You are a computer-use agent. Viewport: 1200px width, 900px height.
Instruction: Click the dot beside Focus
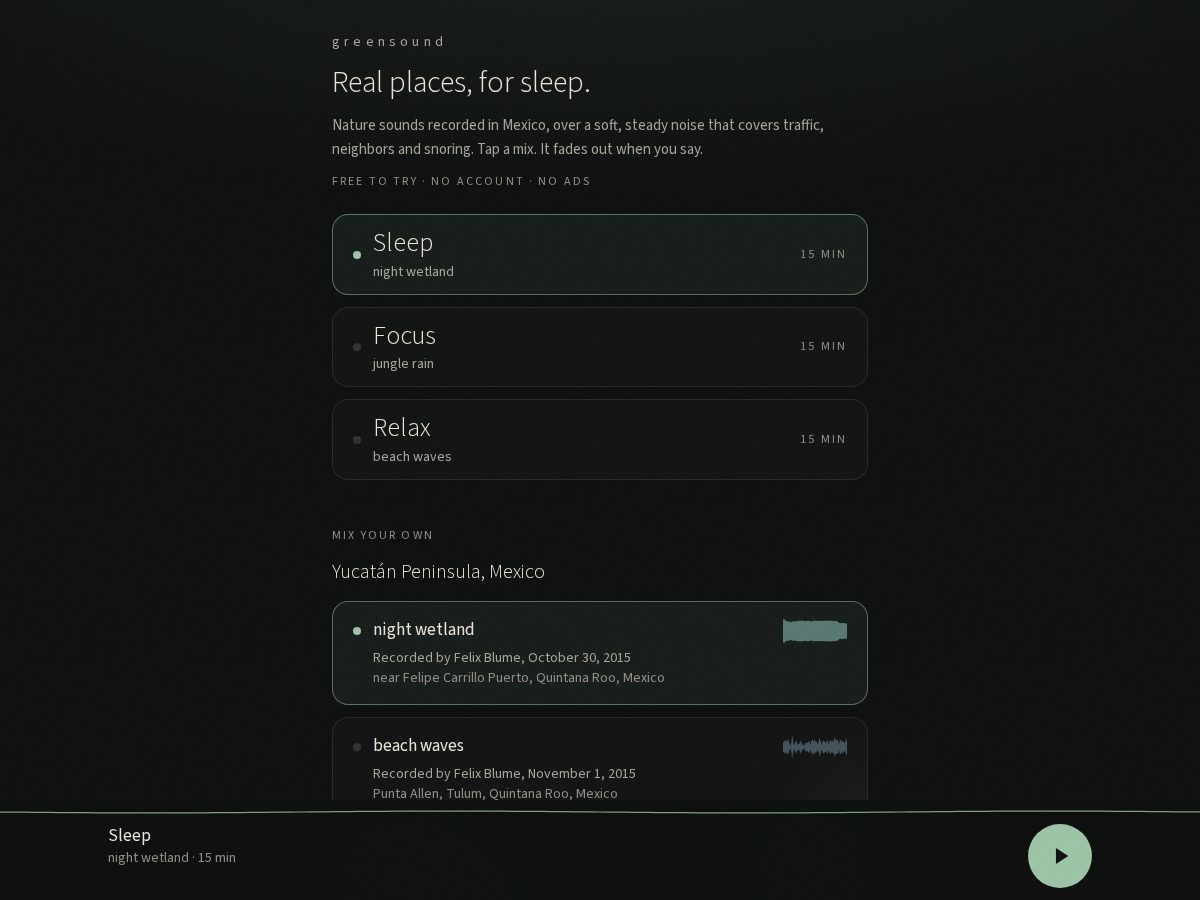click(357, 347)
